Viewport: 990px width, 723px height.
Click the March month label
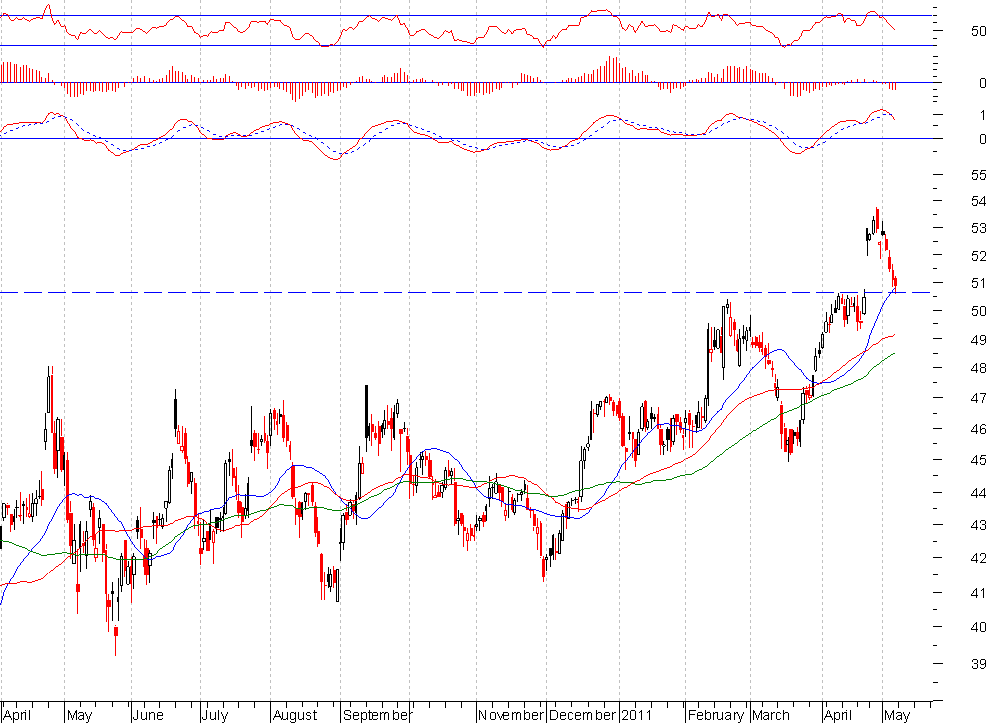(770, 715)
